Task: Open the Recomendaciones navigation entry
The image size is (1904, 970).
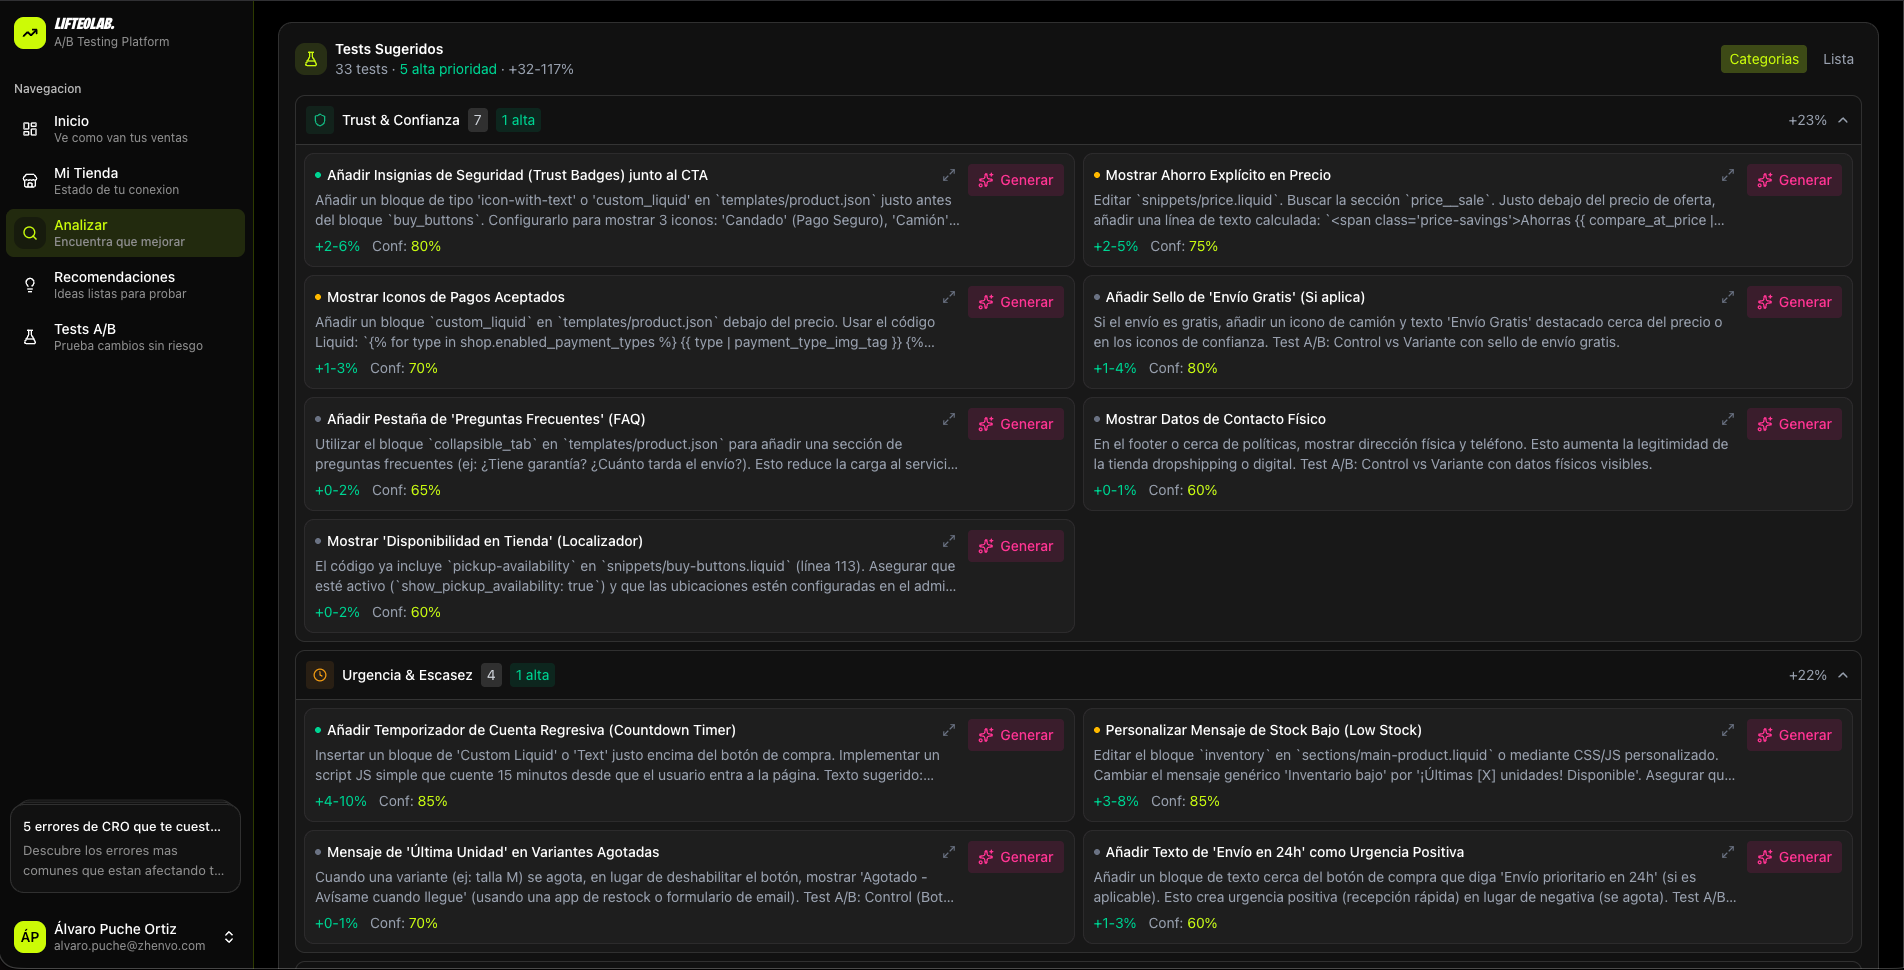Action: click(x=114, y=284)
